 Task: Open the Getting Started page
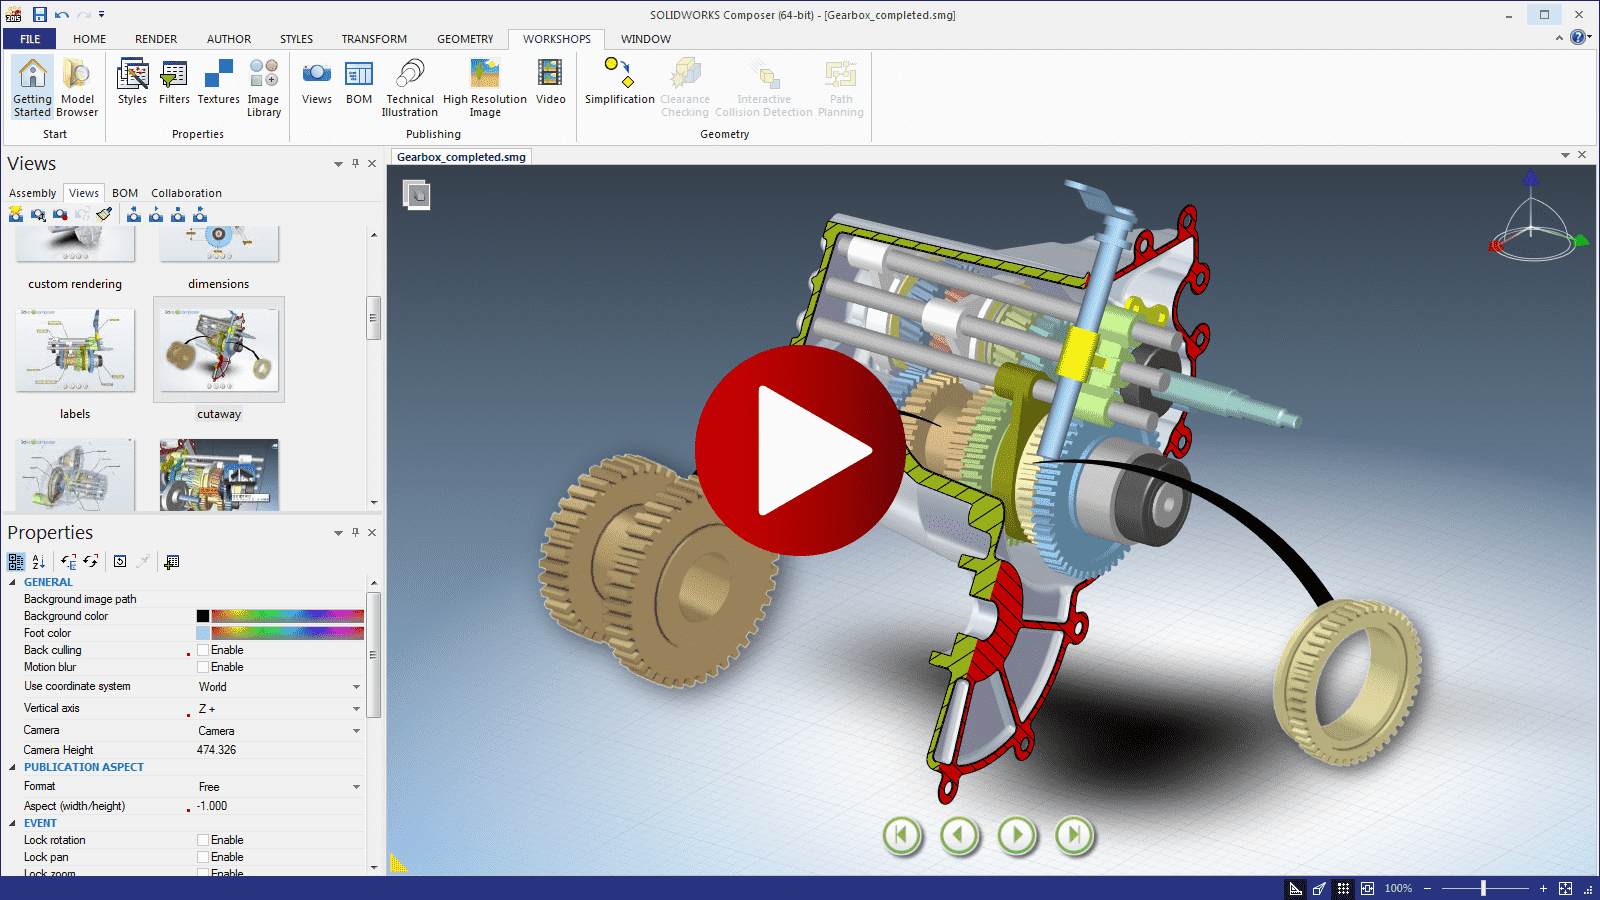[x=32, y=88]
